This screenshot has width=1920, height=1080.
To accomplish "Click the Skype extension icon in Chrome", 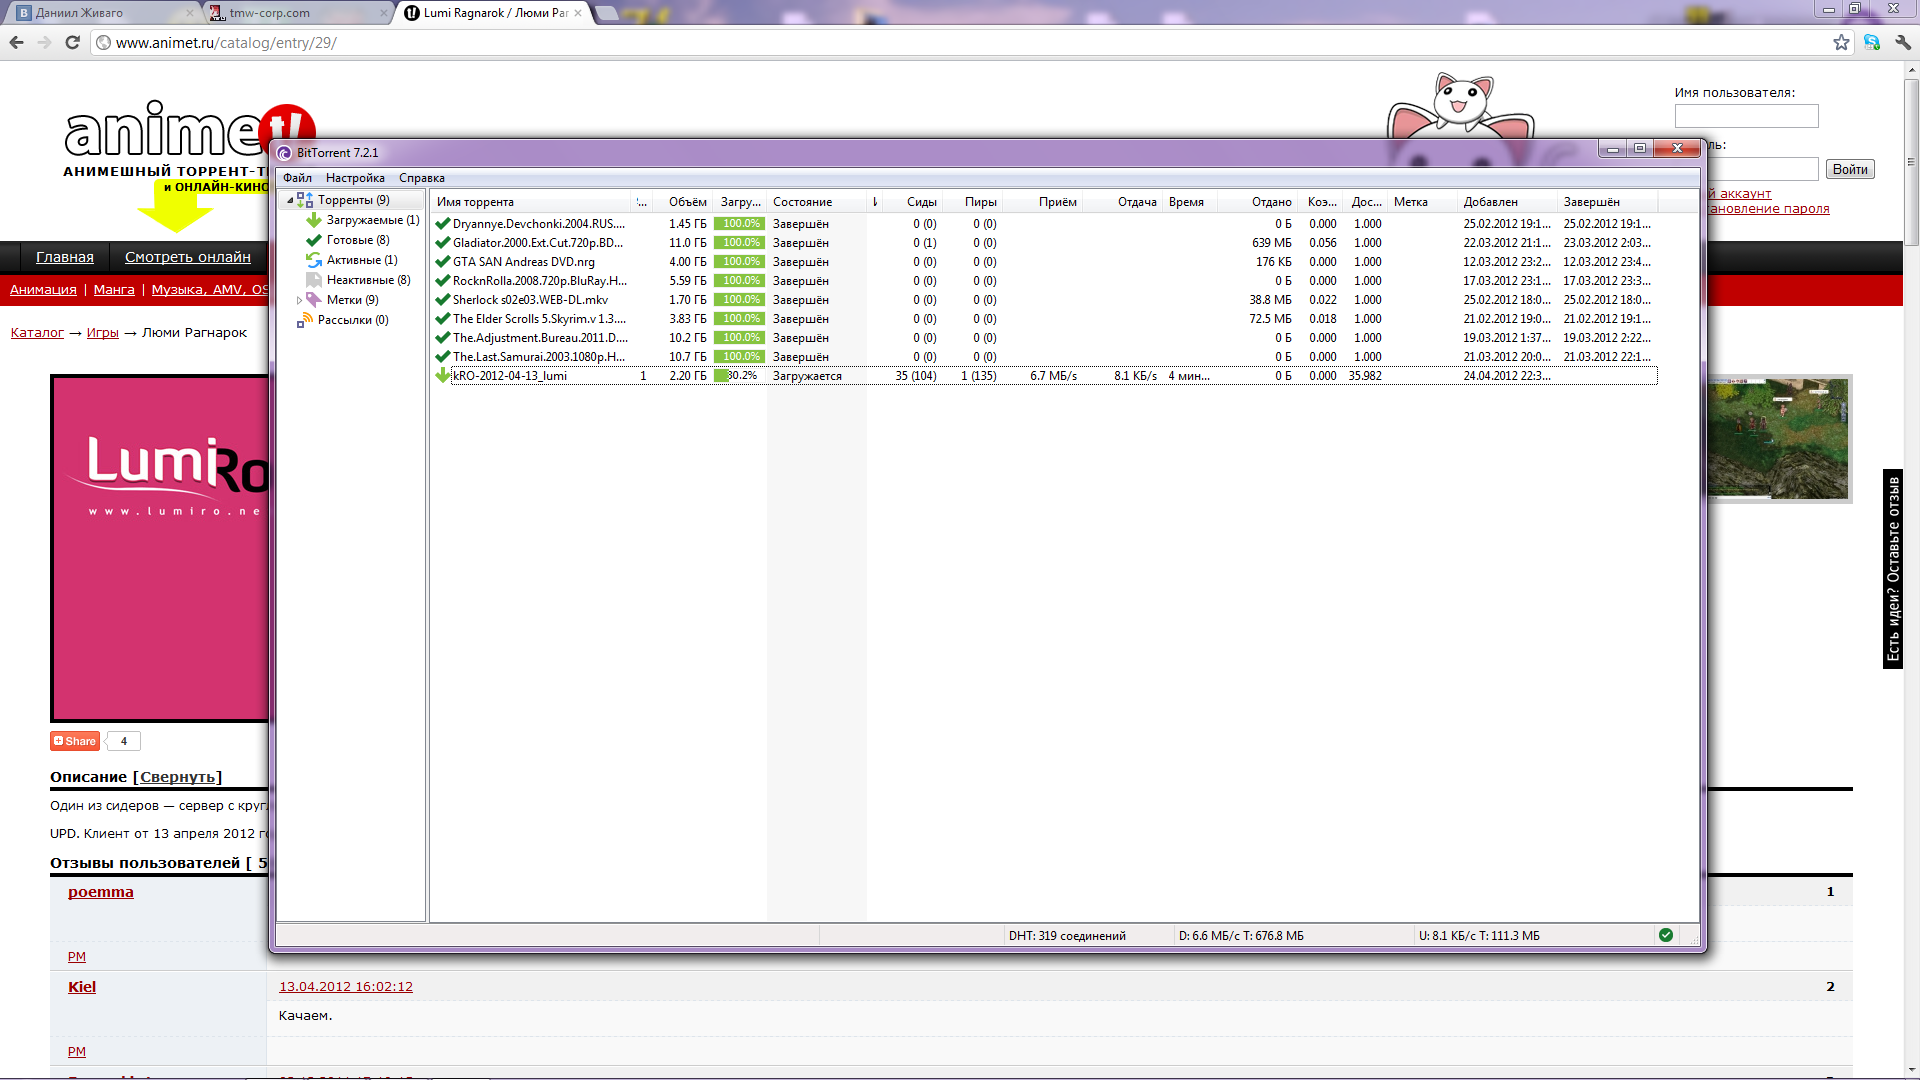I will [x=1872, y=42].
